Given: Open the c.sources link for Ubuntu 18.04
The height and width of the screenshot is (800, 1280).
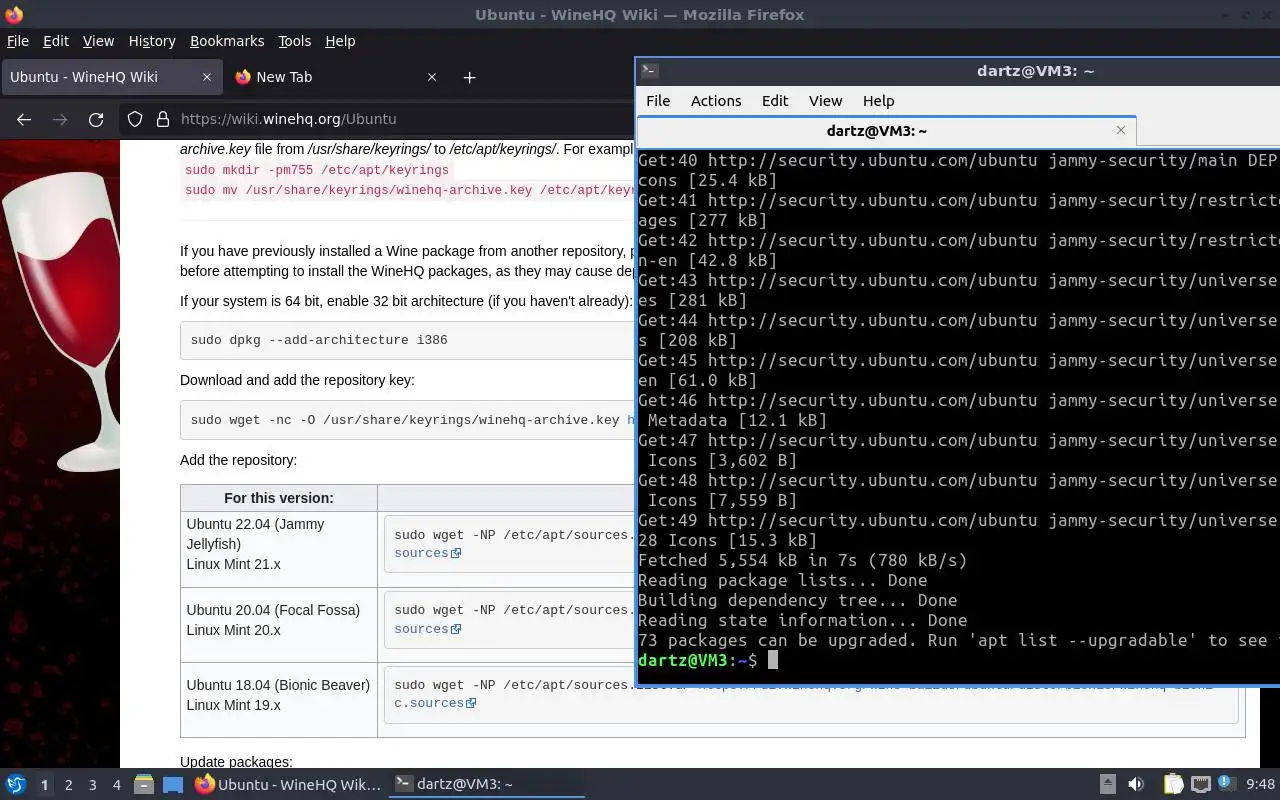Looking at the screenshot, I should [435, 703].
